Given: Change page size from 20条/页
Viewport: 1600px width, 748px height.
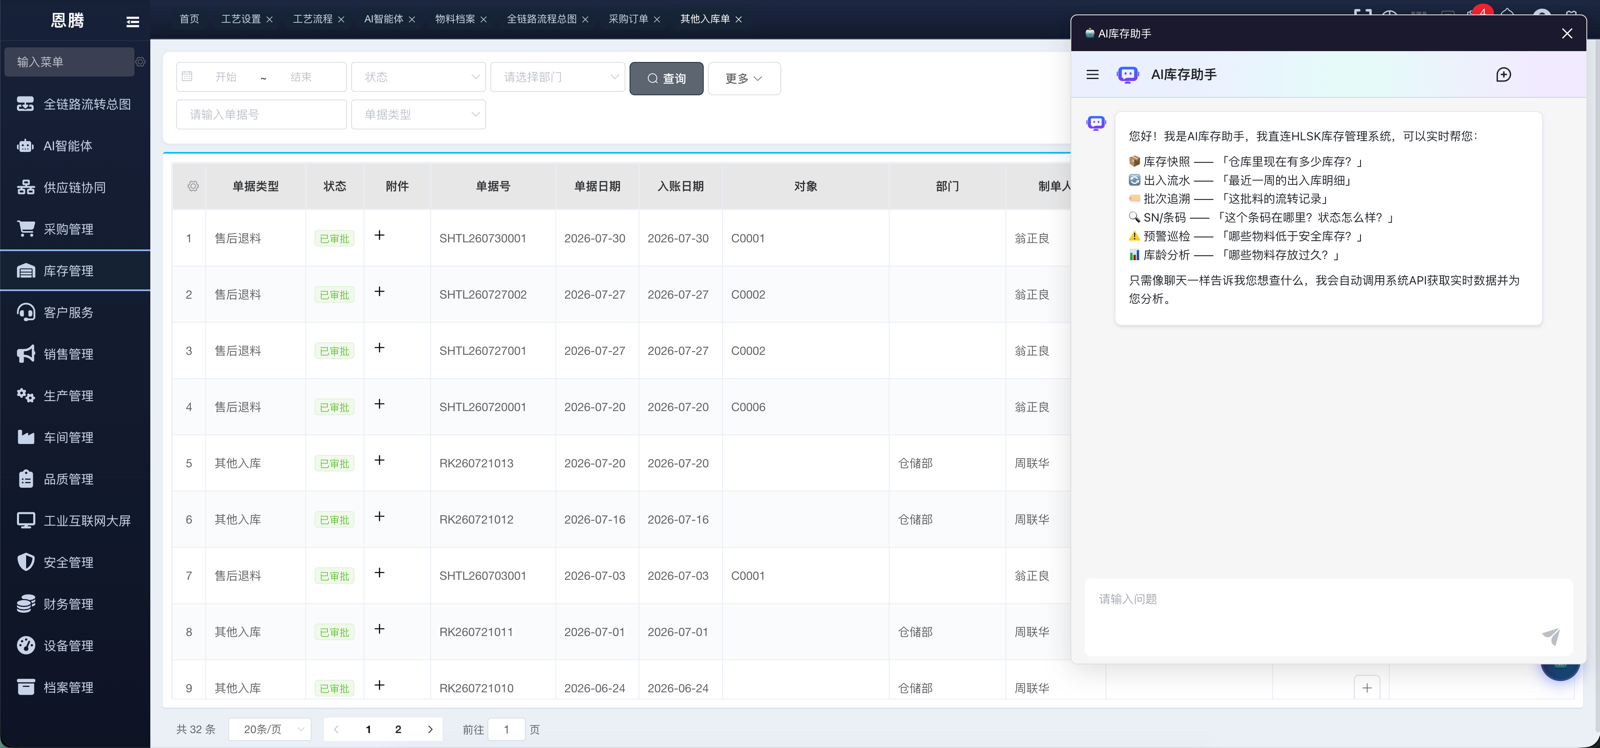Looking at the screenshot, I should (270, 730).
